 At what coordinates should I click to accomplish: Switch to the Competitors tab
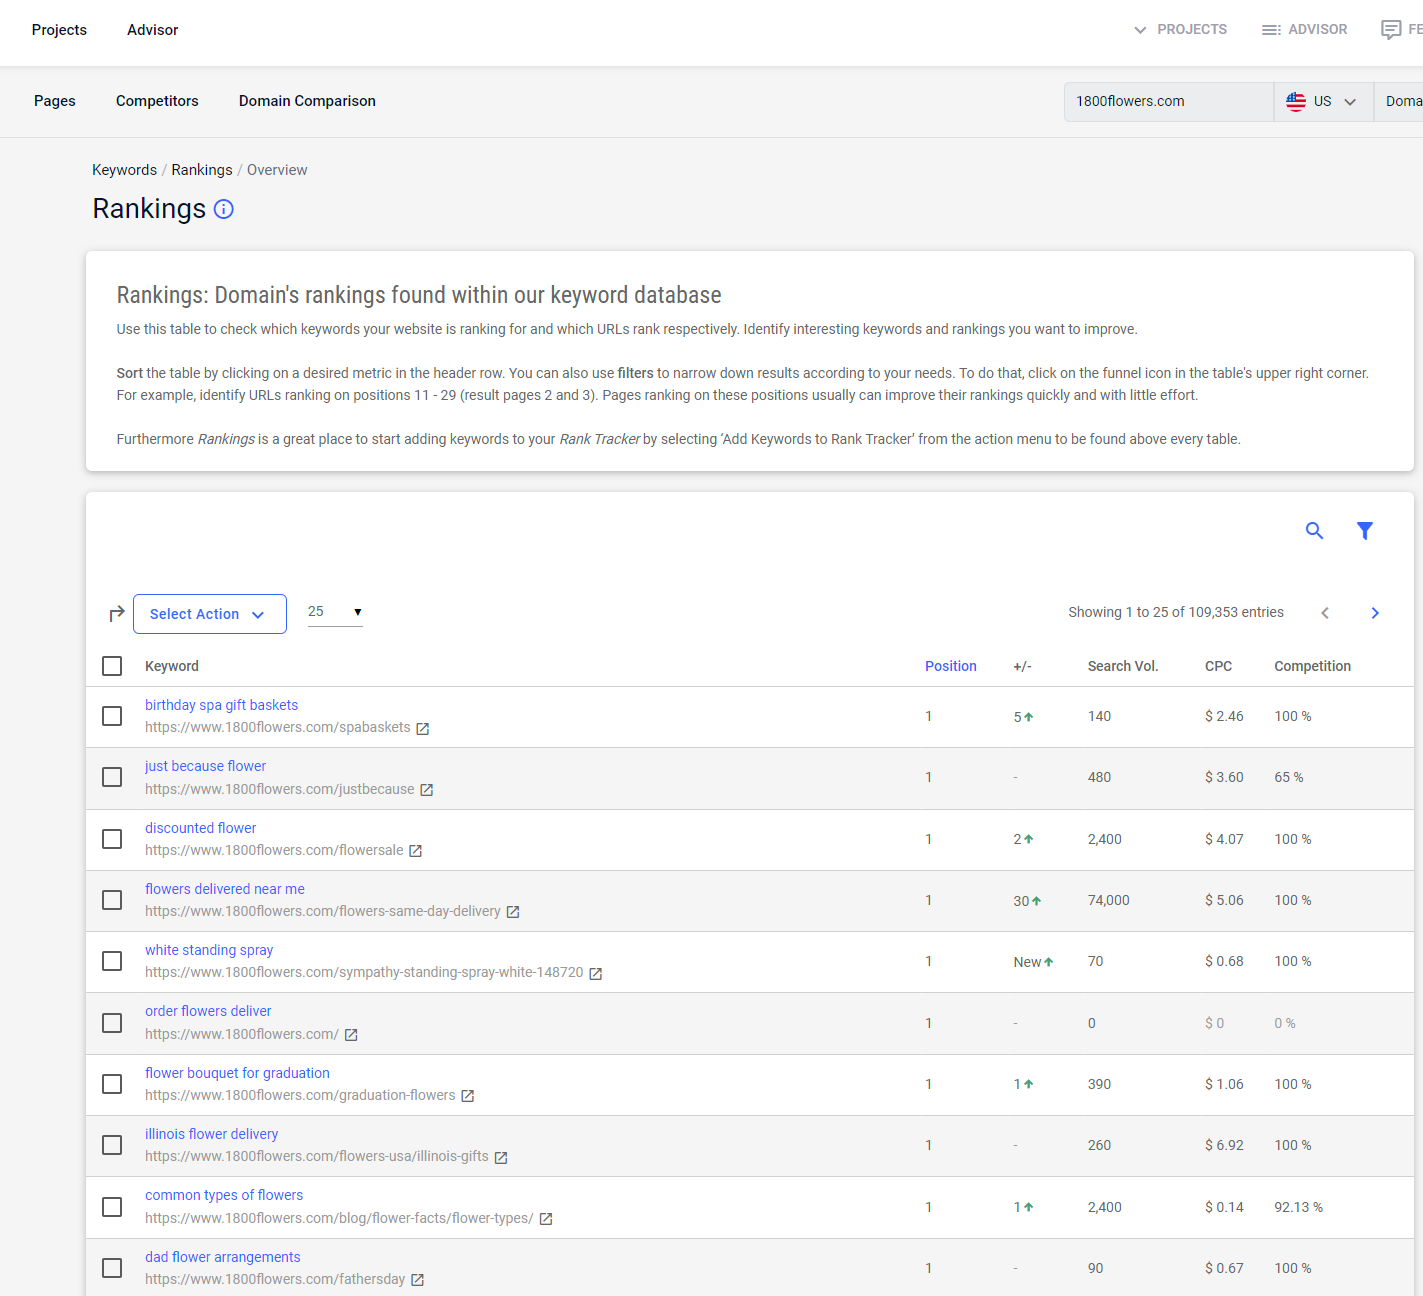pyautogui.click(x=157, y=101)
